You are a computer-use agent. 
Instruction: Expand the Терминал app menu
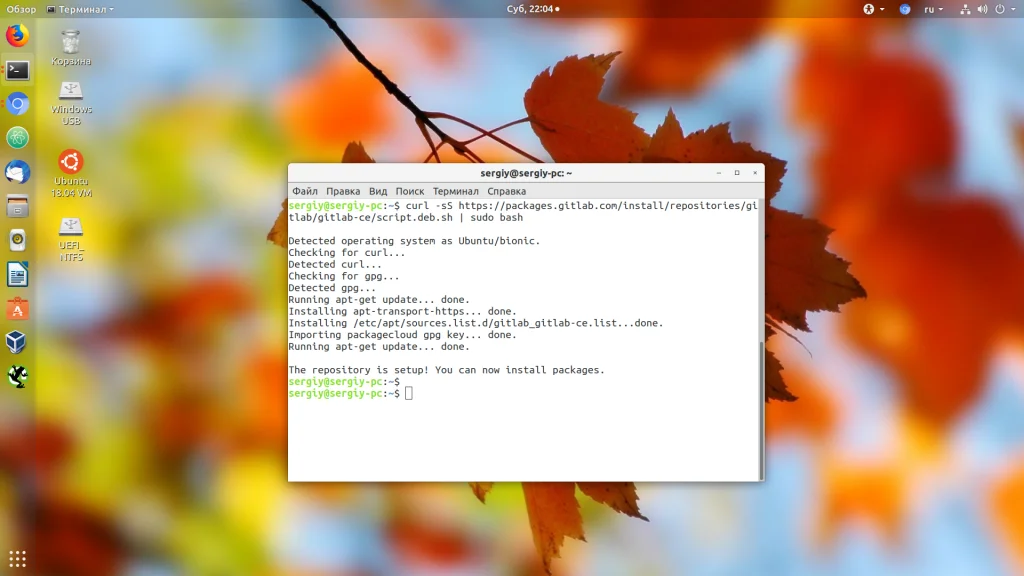tap(80, 9)
